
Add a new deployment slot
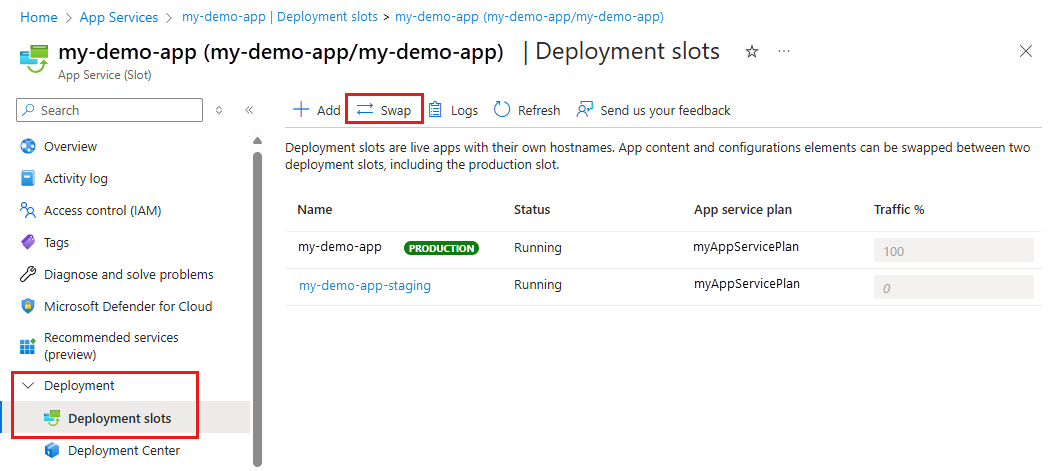(x=316, y=110)
